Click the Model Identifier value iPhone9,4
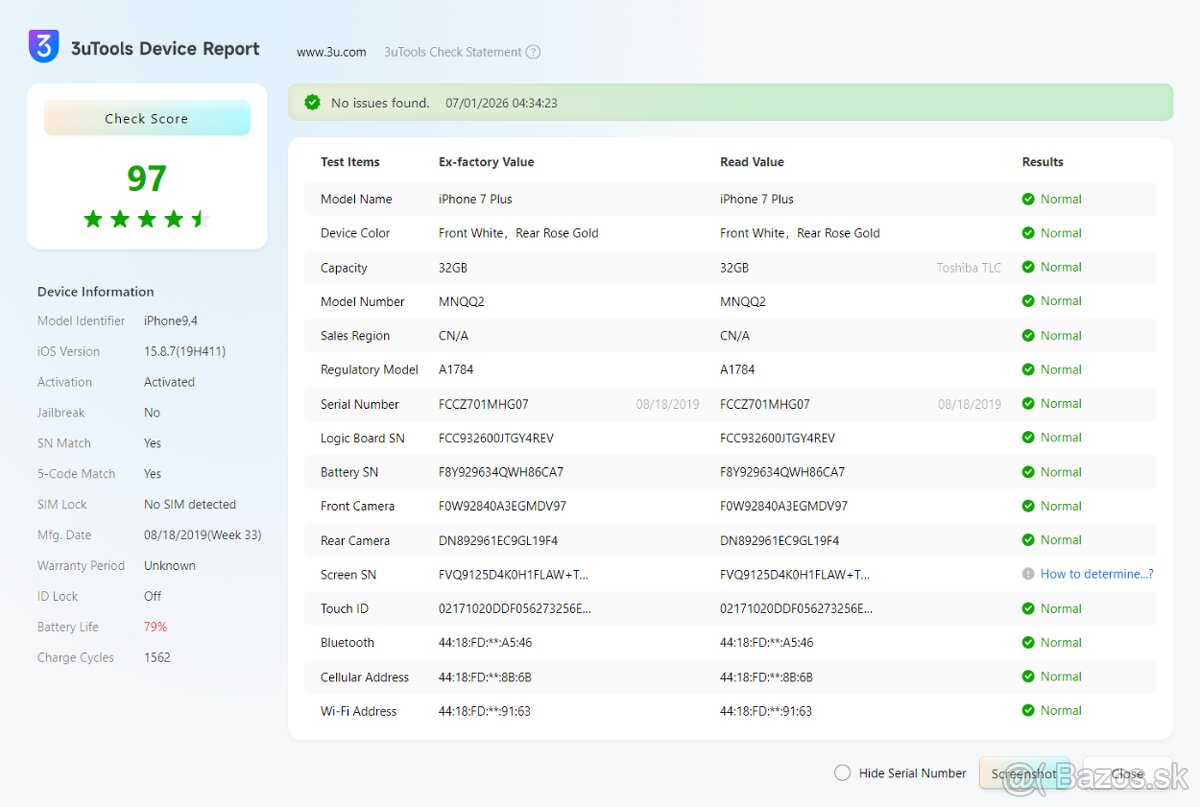1200x807 pixels. pyautogui.click(x=171, y=321)
